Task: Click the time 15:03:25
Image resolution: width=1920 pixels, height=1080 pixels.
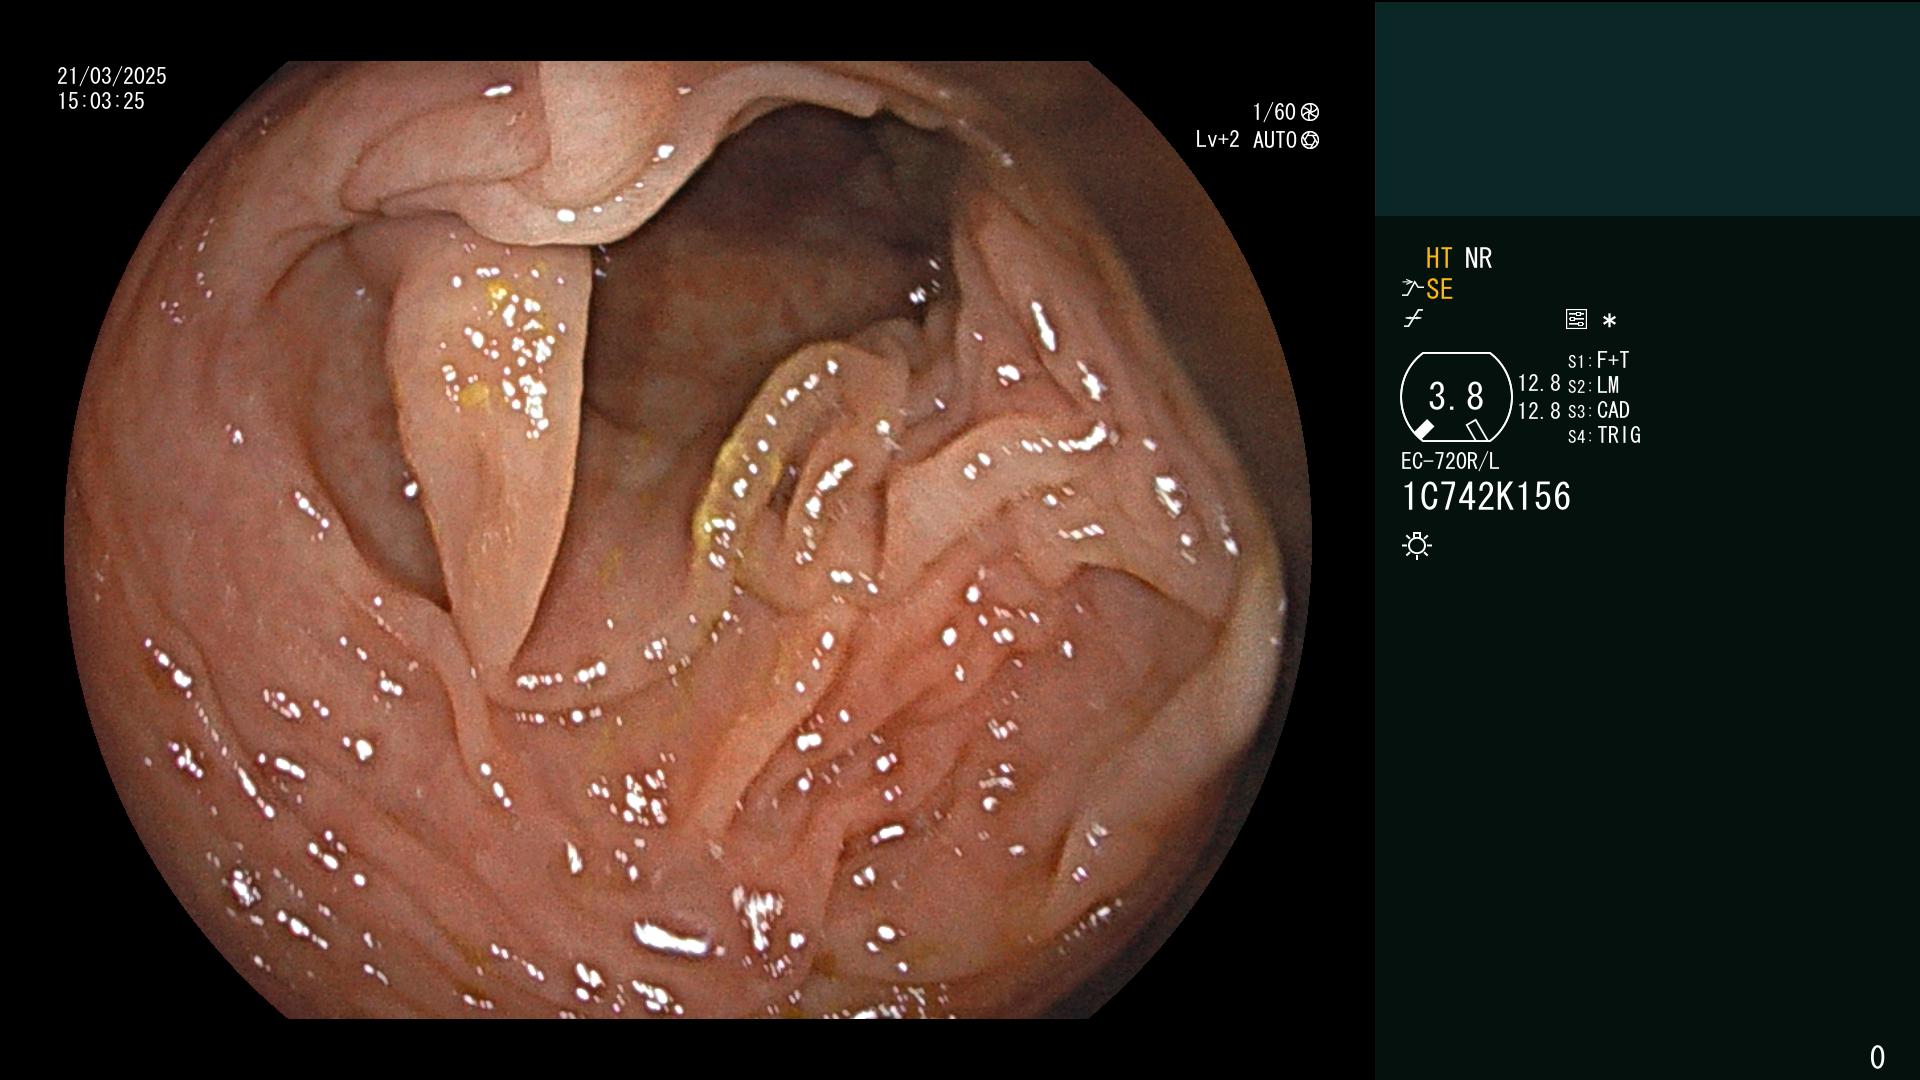Action: [101, 101]
